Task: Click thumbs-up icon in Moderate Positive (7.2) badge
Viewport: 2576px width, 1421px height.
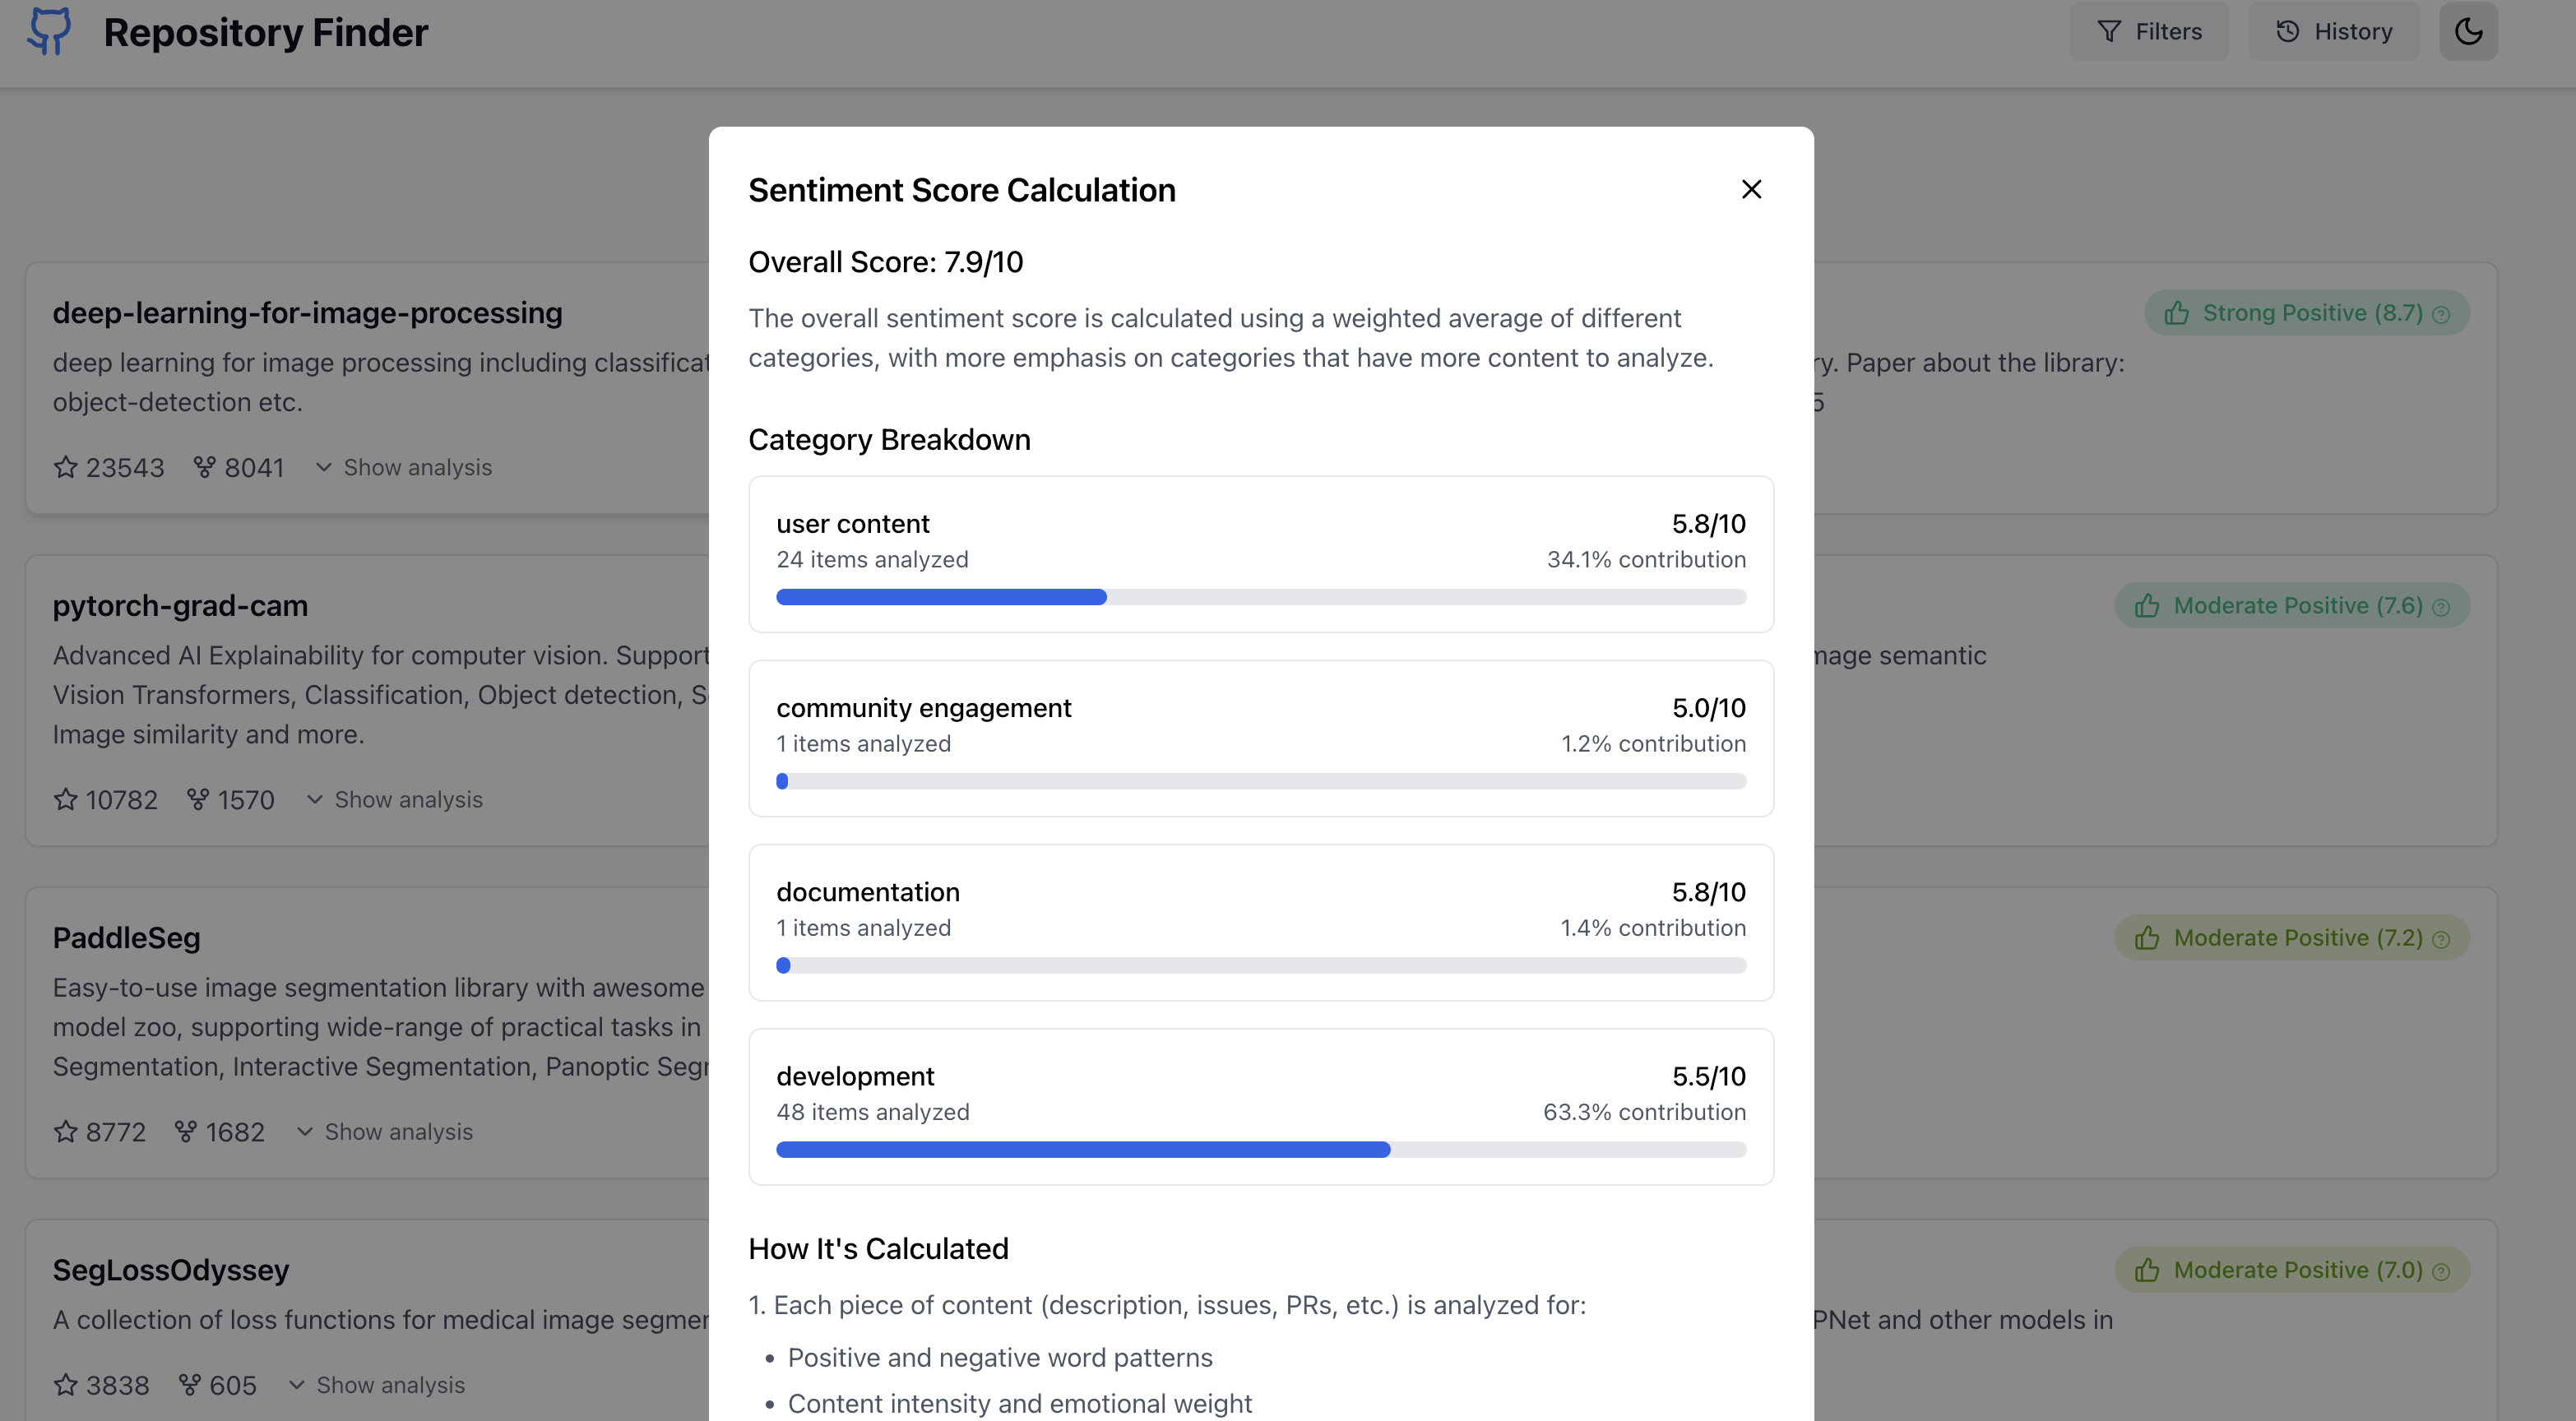Action: [2147, 938]
